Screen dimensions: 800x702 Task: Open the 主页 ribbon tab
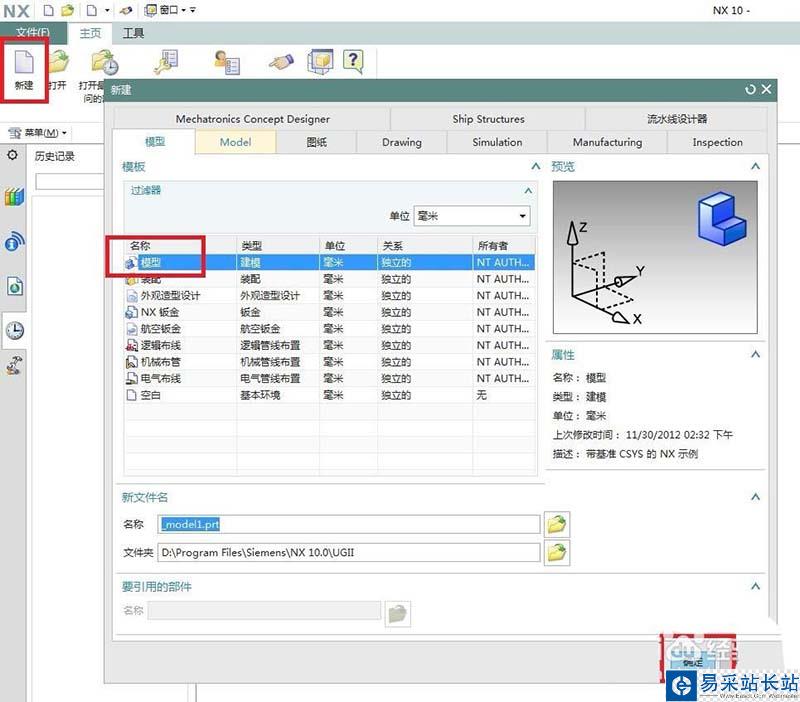tap(90, 34)
